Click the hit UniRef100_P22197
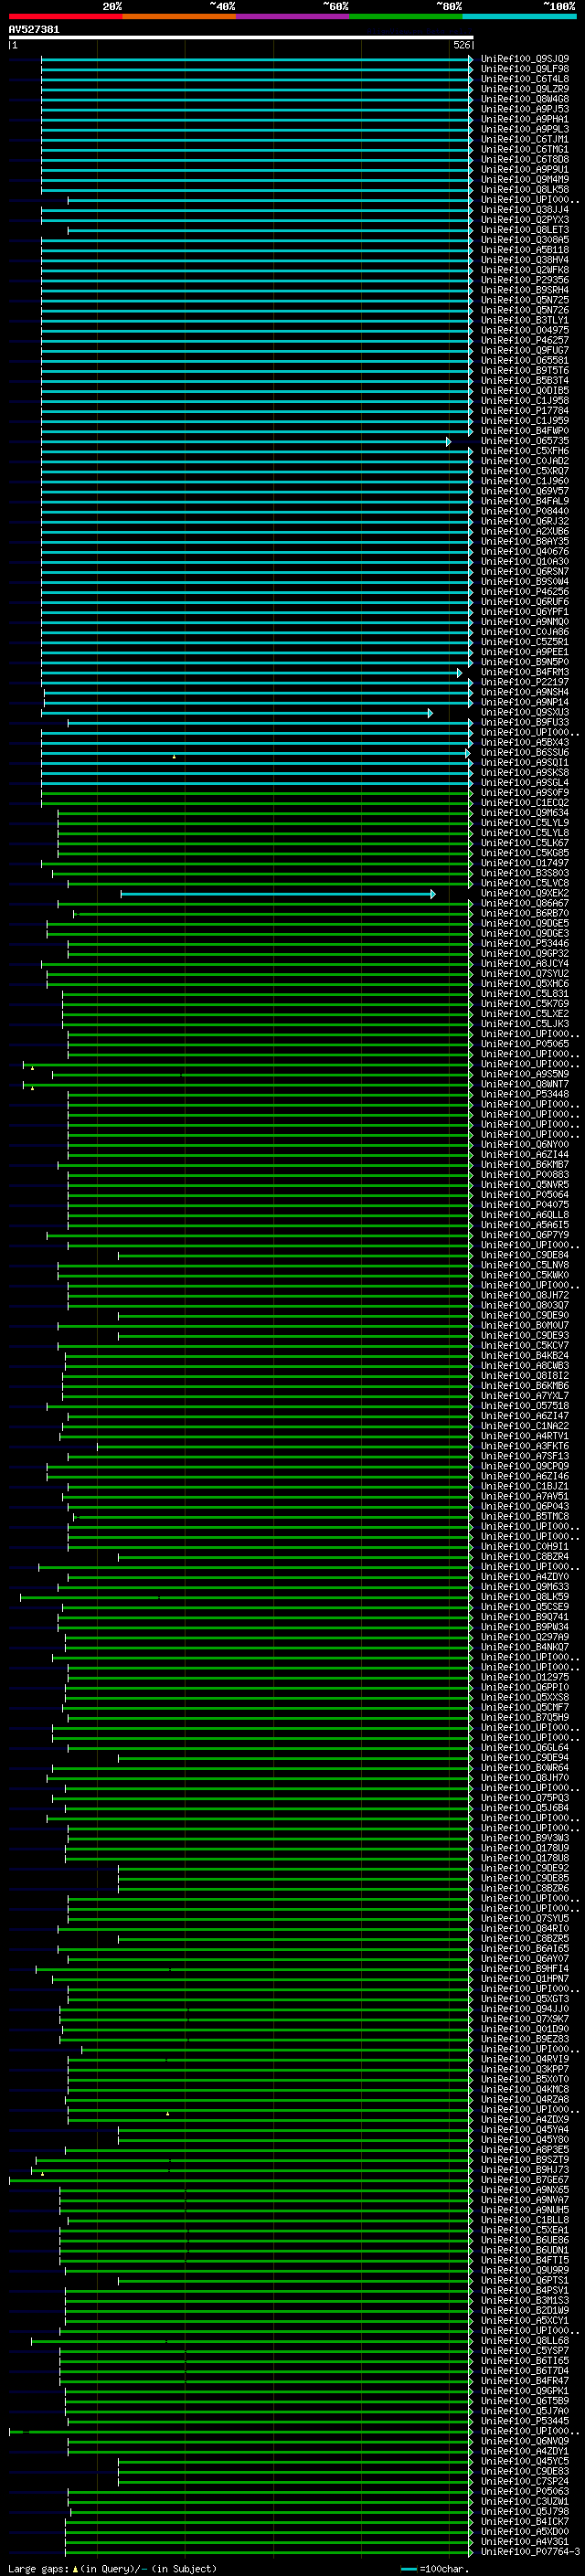This screenshot has height=2576, width=585. [525, 682]
